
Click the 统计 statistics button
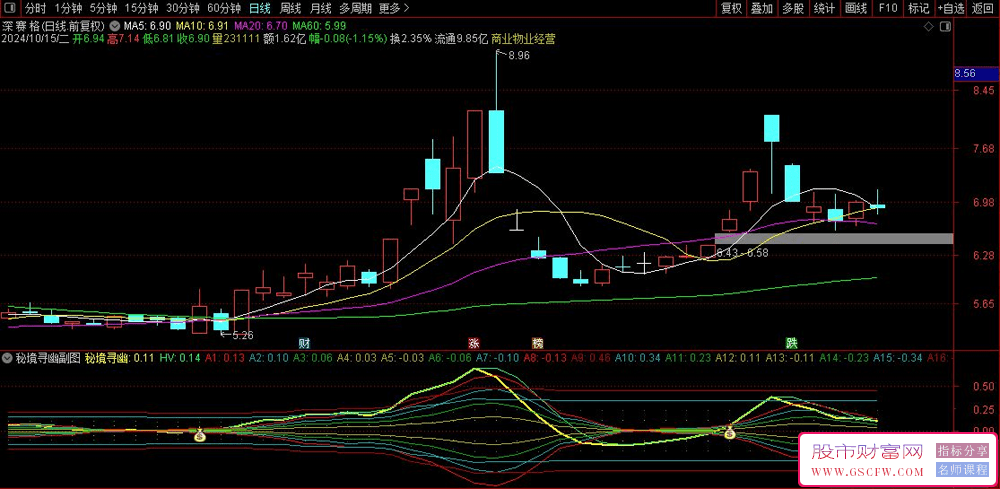click(x=825, y=8)
